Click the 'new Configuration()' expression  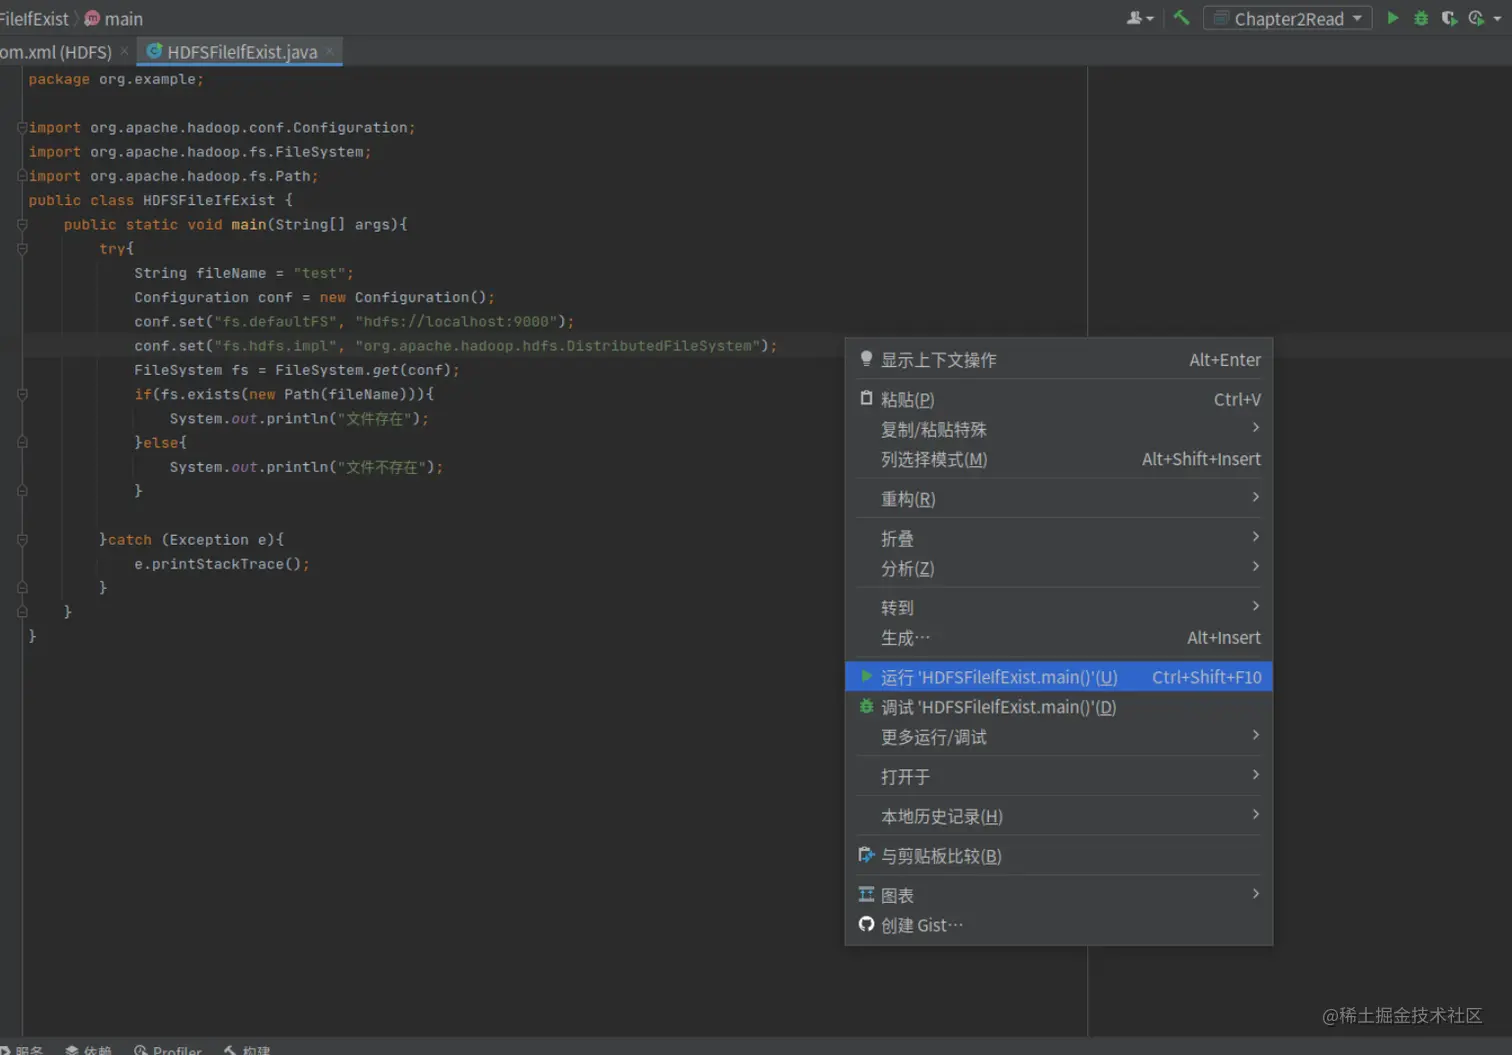pyautogui.click(x=403, y=297)
